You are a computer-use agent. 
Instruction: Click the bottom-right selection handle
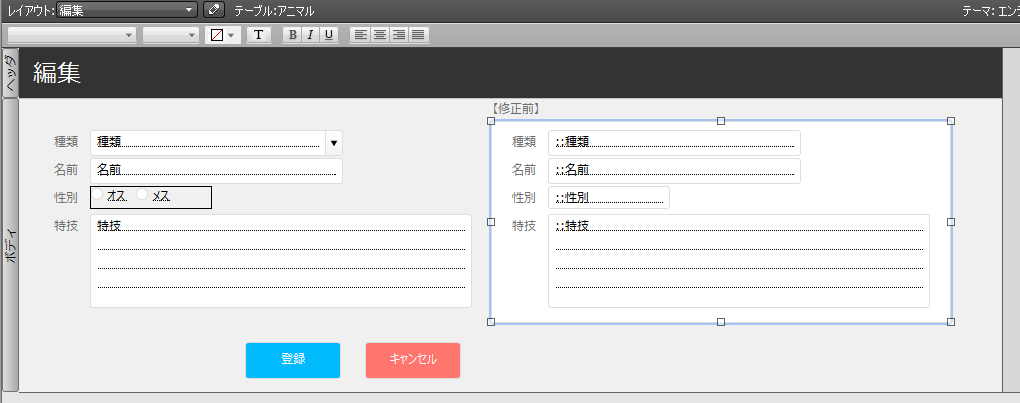[951, 322]
